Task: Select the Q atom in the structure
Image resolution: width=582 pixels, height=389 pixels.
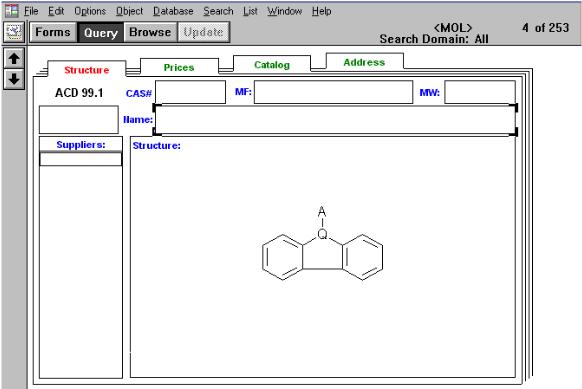Action: tap(322, 234)
